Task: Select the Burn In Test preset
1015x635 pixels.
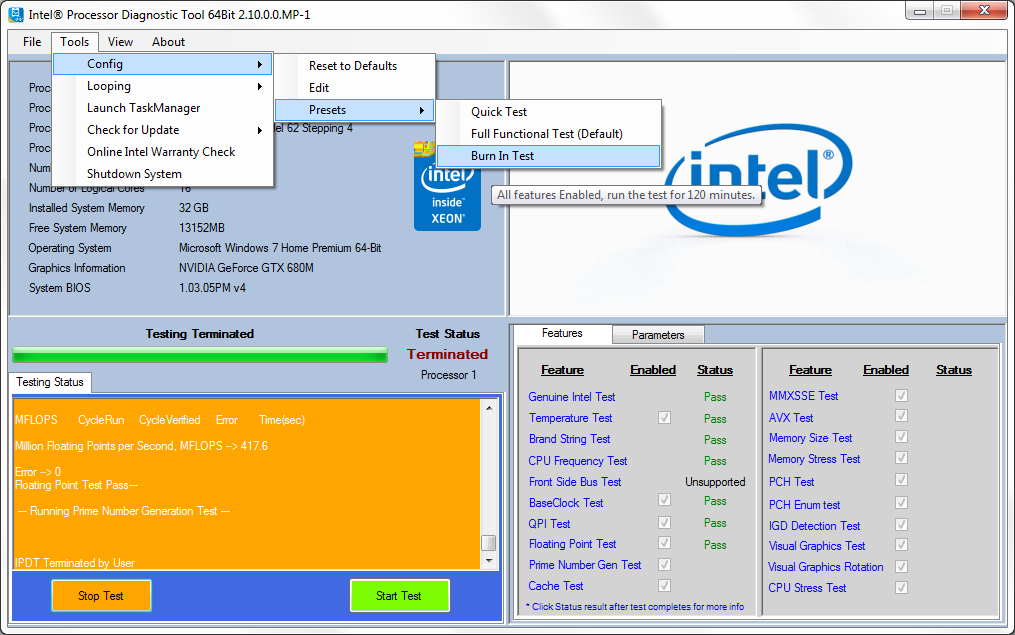Action: pos(548,156)
